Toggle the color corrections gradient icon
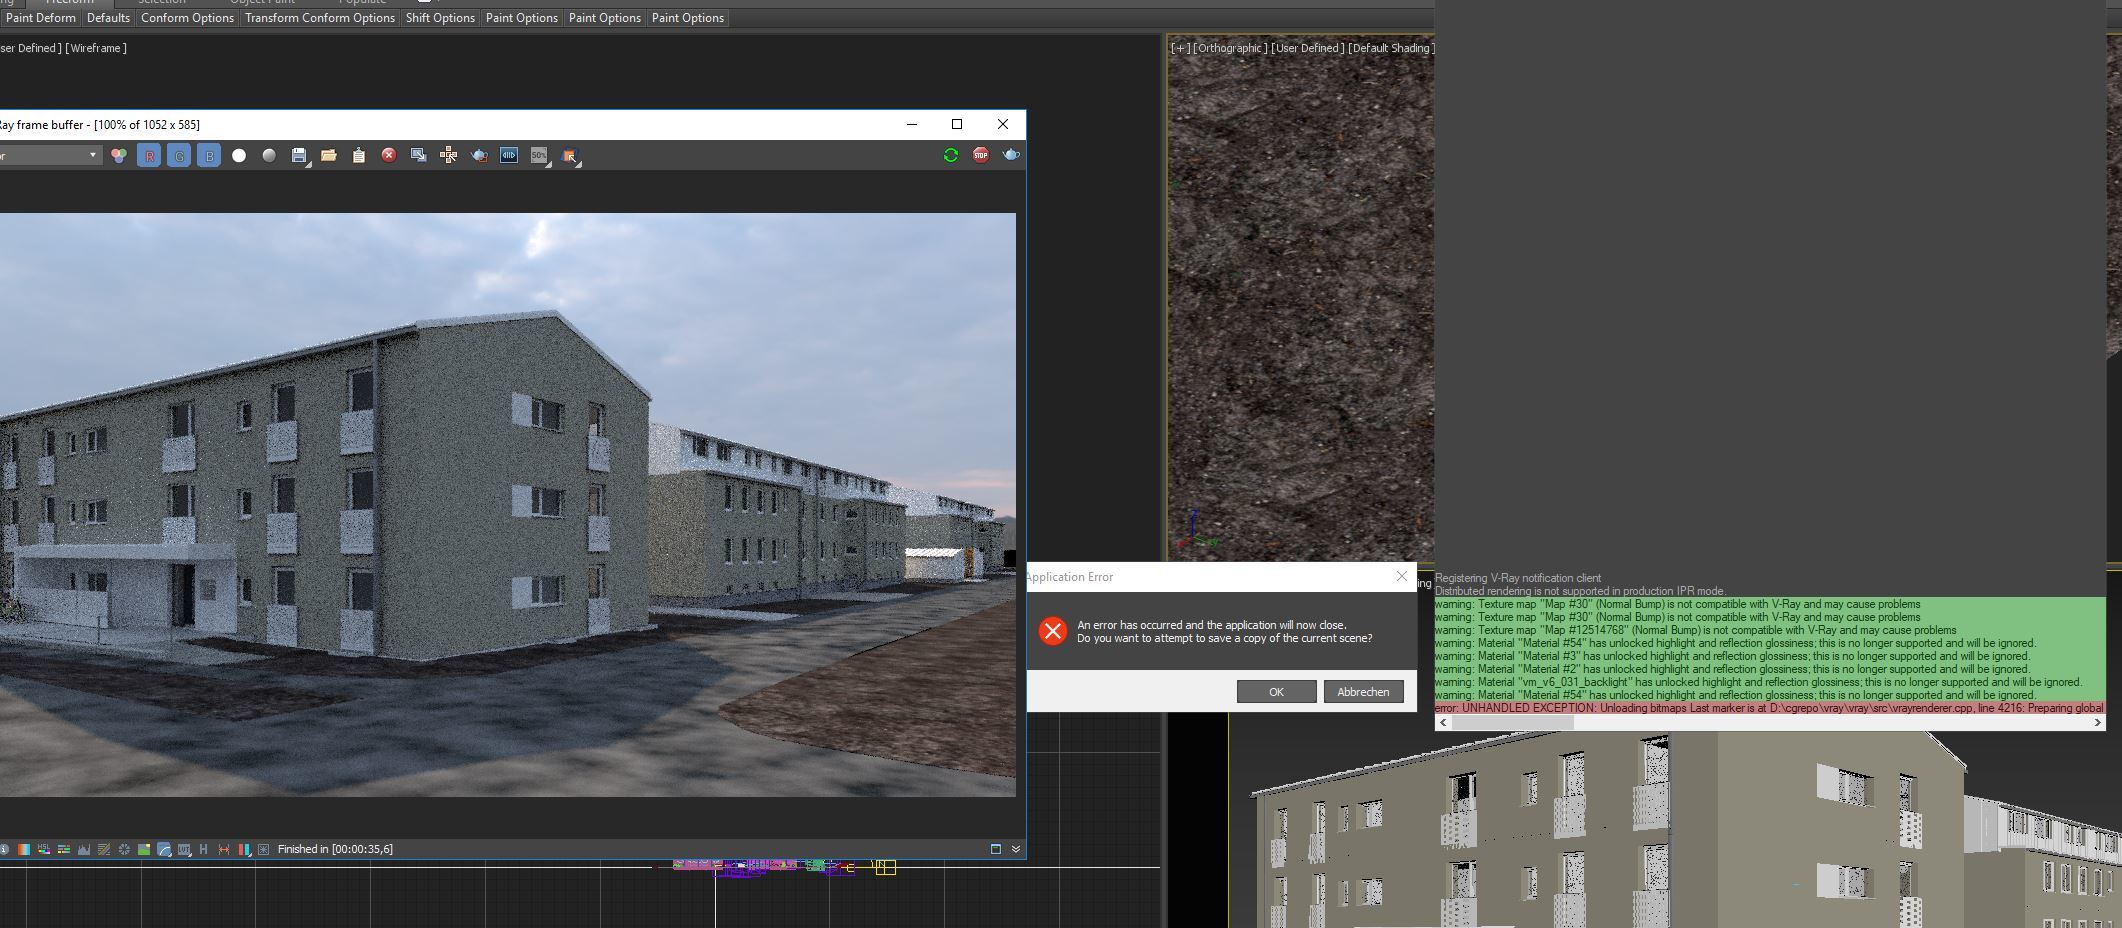Screen dimensions: 2122x928 [x=24, y=849]
